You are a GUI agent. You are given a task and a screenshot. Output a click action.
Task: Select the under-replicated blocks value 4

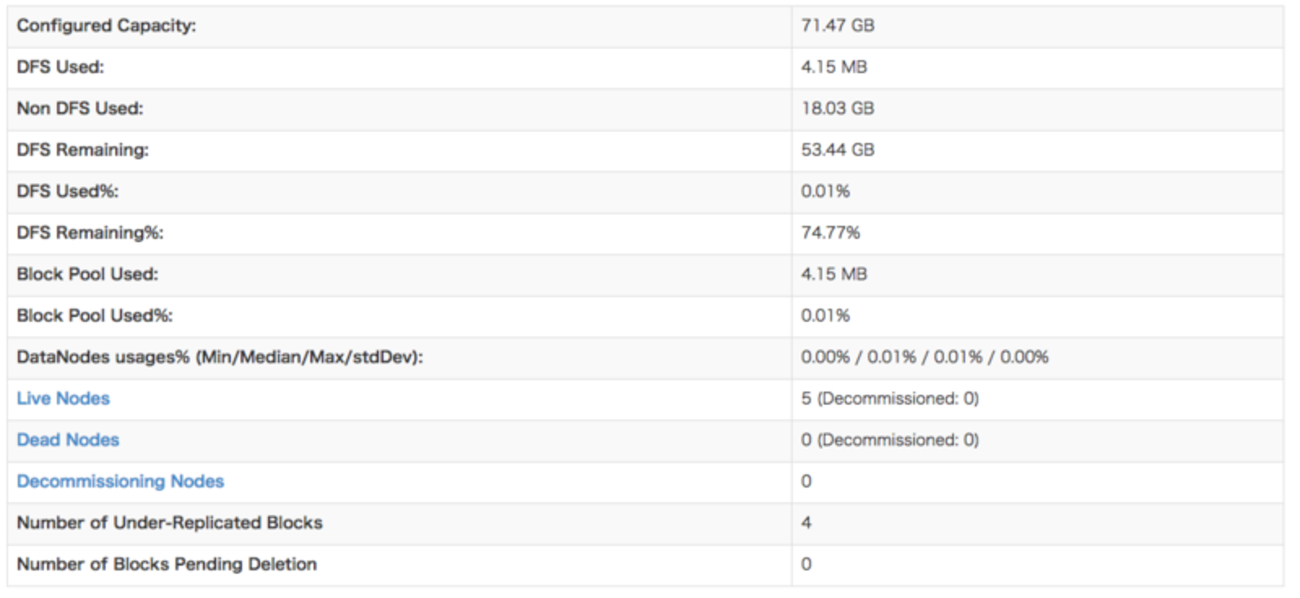[x=806, y=523]
